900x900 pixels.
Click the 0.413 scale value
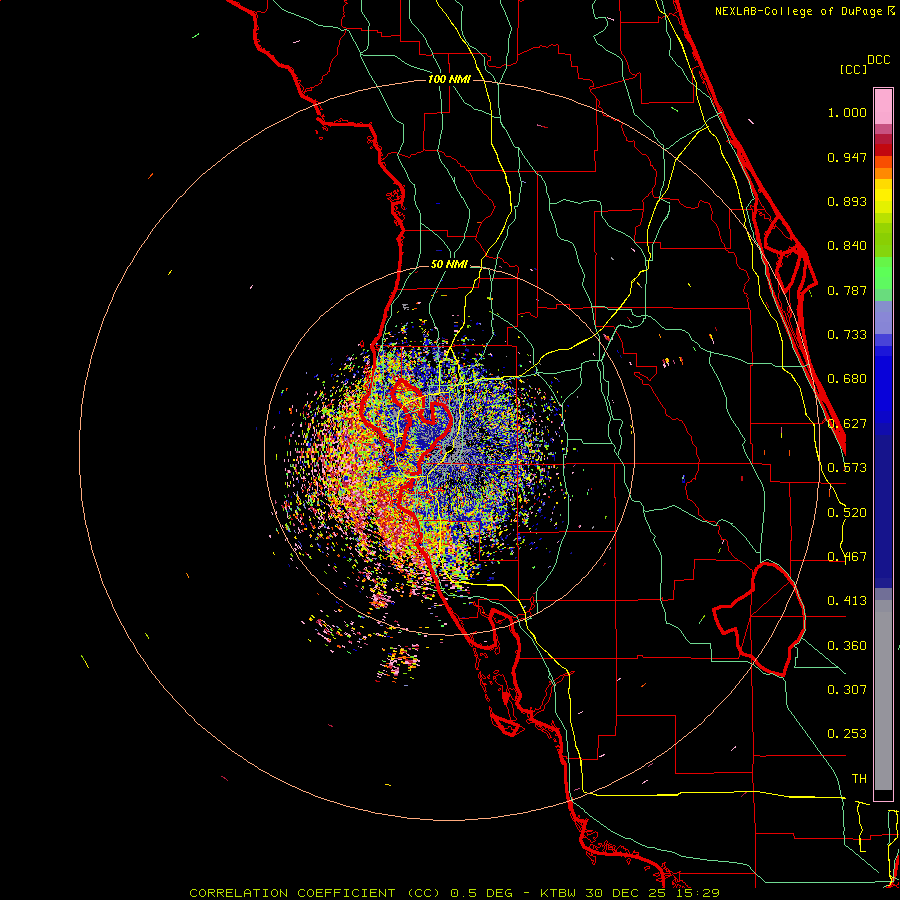pos(847,601)
